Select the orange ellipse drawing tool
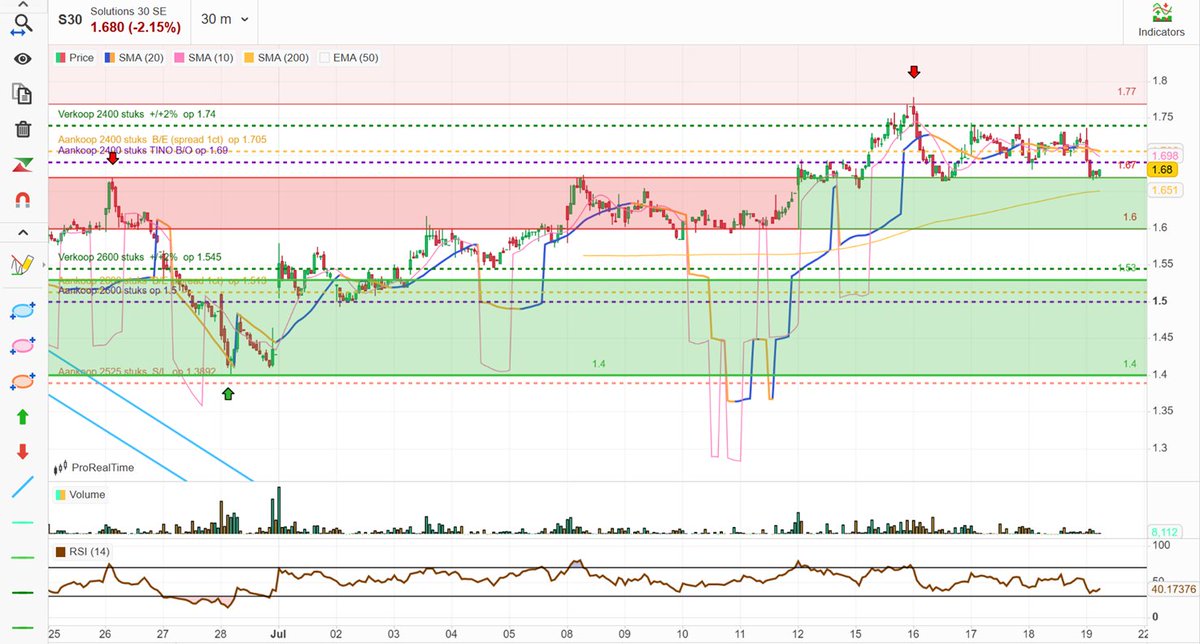 (22, 381)
